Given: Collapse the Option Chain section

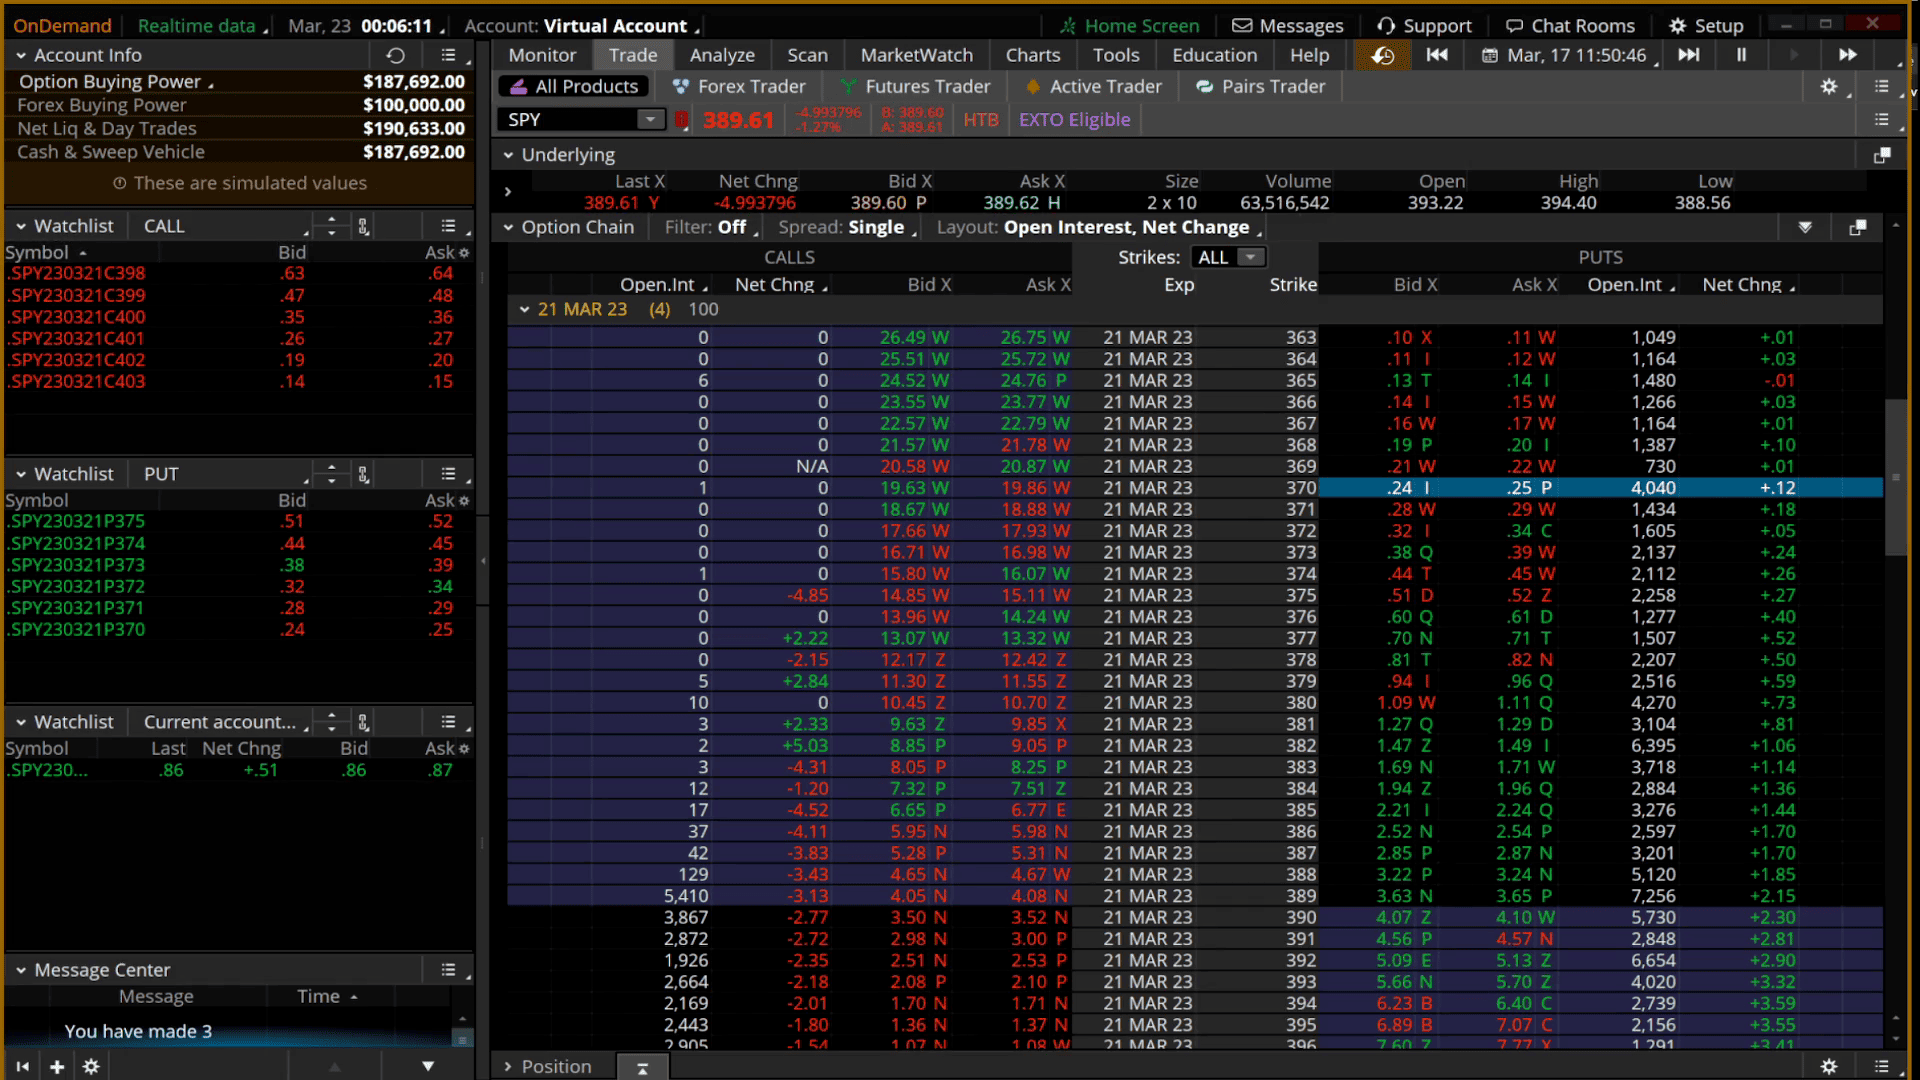Looking at the screenshot, I should point(508,227).
